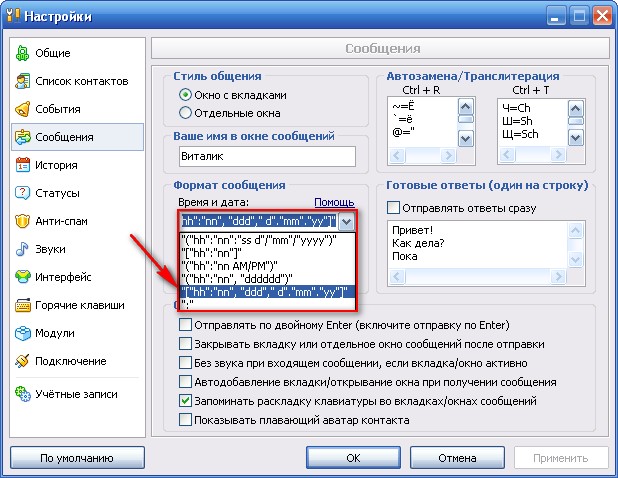
Task: Click up arrow of Ctrl+T list scrollbar
Action: (575, 108)
